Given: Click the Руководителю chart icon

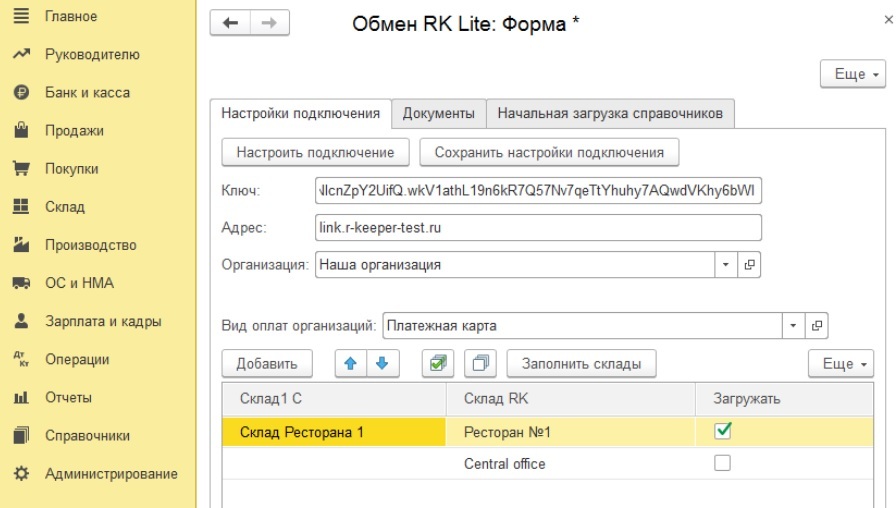Looking at the screenshot, I should (21, 54).
